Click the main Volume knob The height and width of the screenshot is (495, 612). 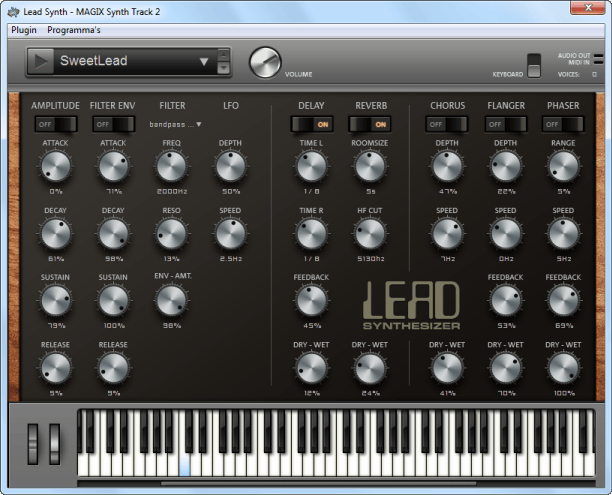click(x=265, y=62)
